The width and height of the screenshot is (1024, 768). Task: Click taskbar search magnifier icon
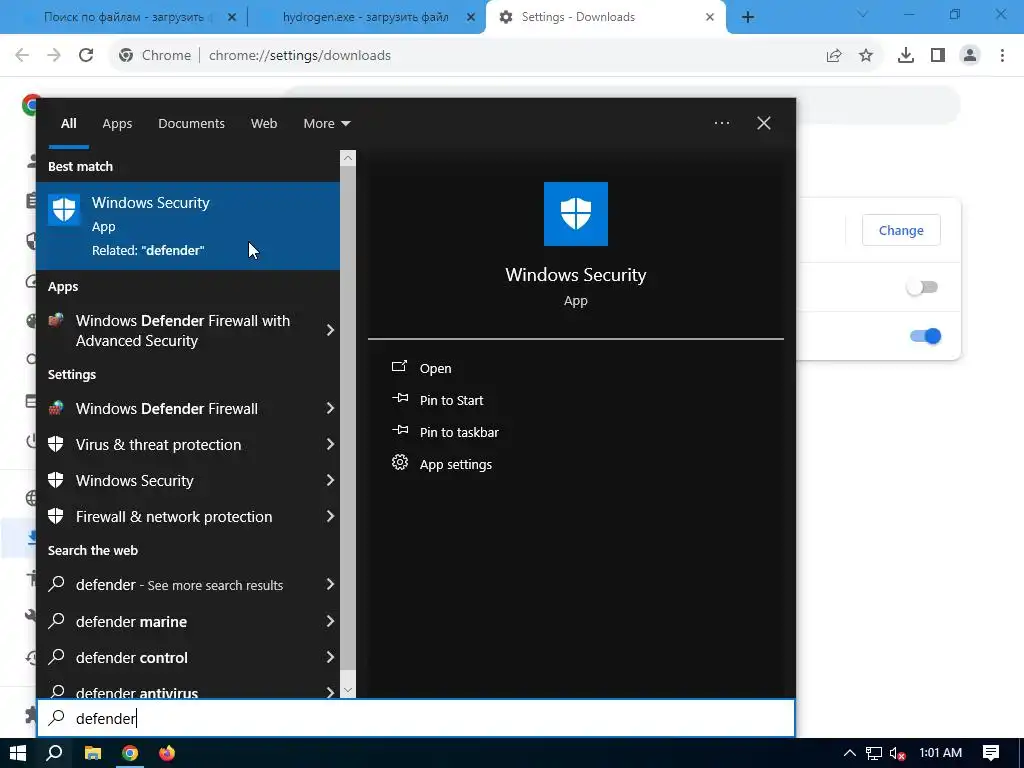tap(55, 753)
